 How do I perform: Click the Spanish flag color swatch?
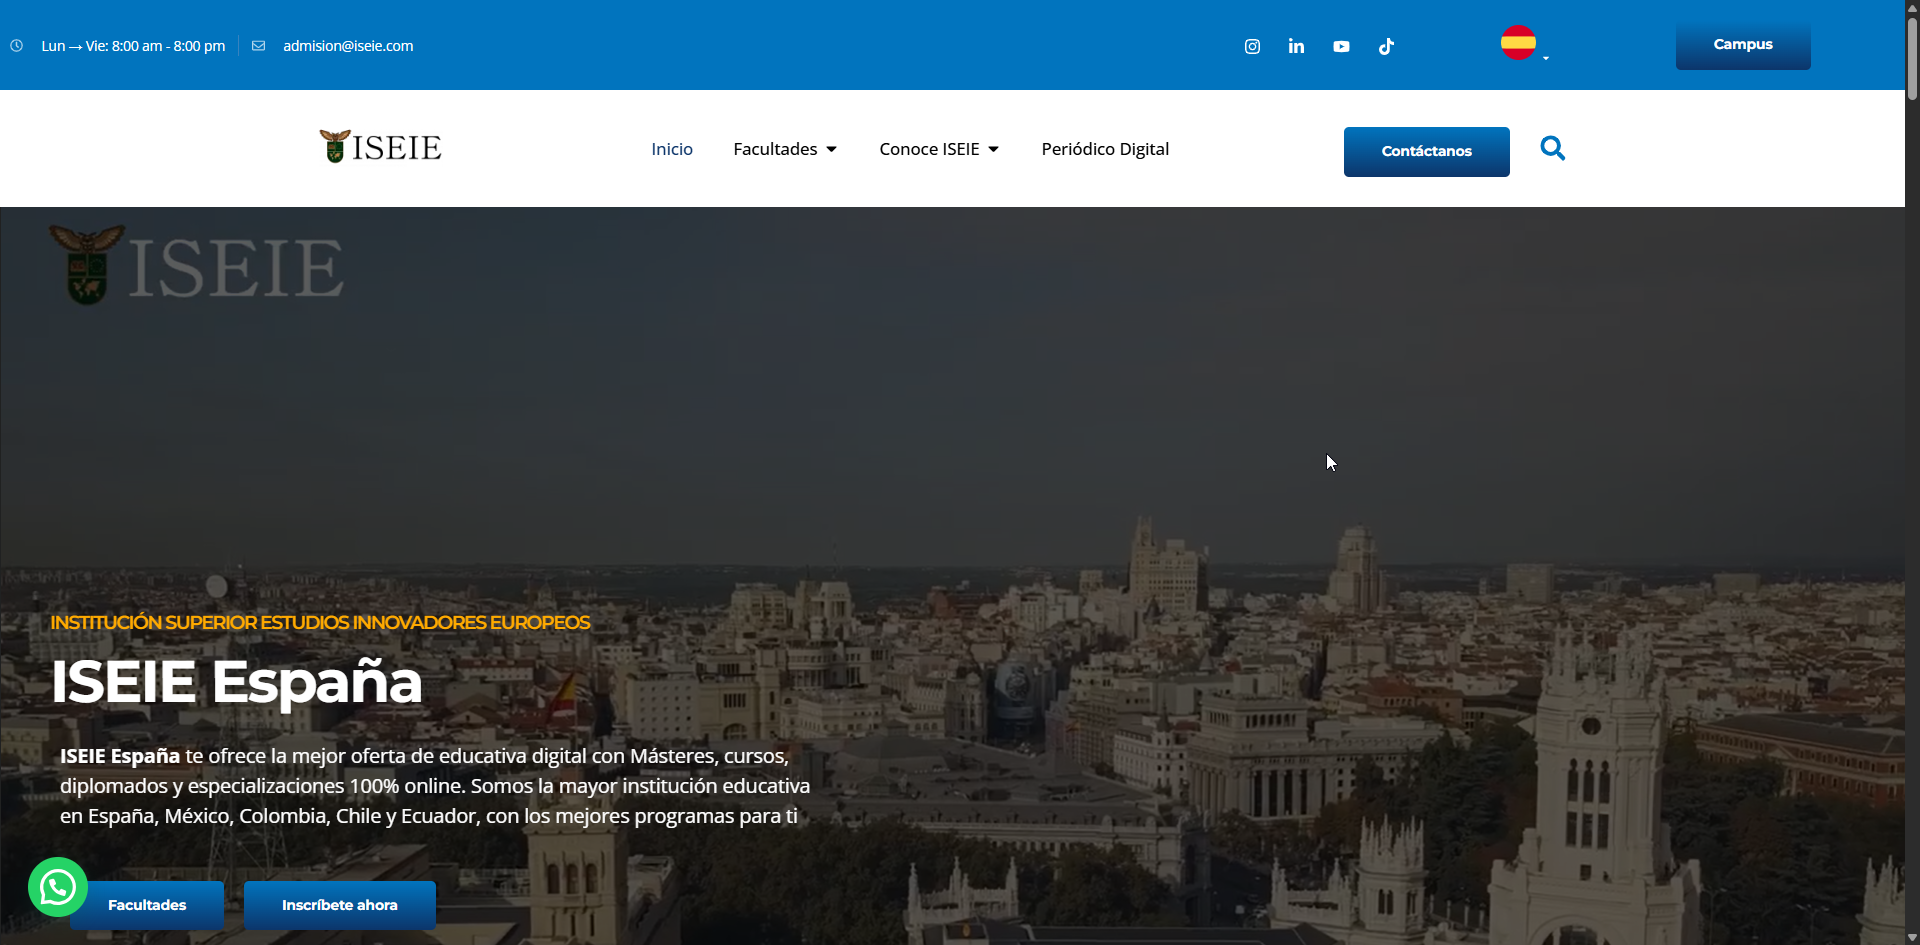pyautogui.click(x=1518, y=42)
